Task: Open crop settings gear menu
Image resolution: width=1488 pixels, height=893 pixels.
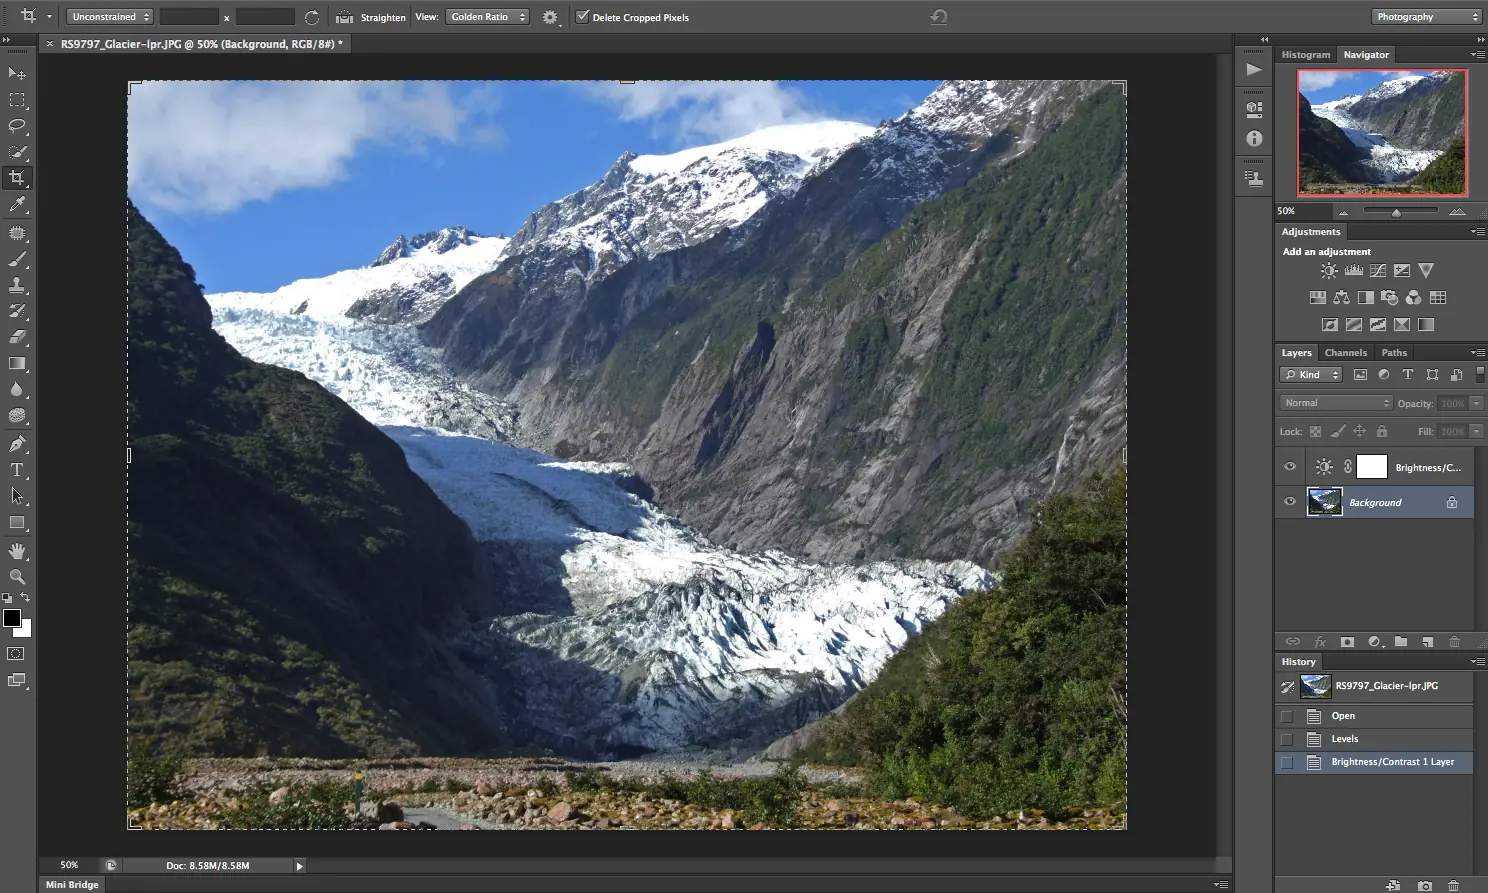Action: point(550,17)
